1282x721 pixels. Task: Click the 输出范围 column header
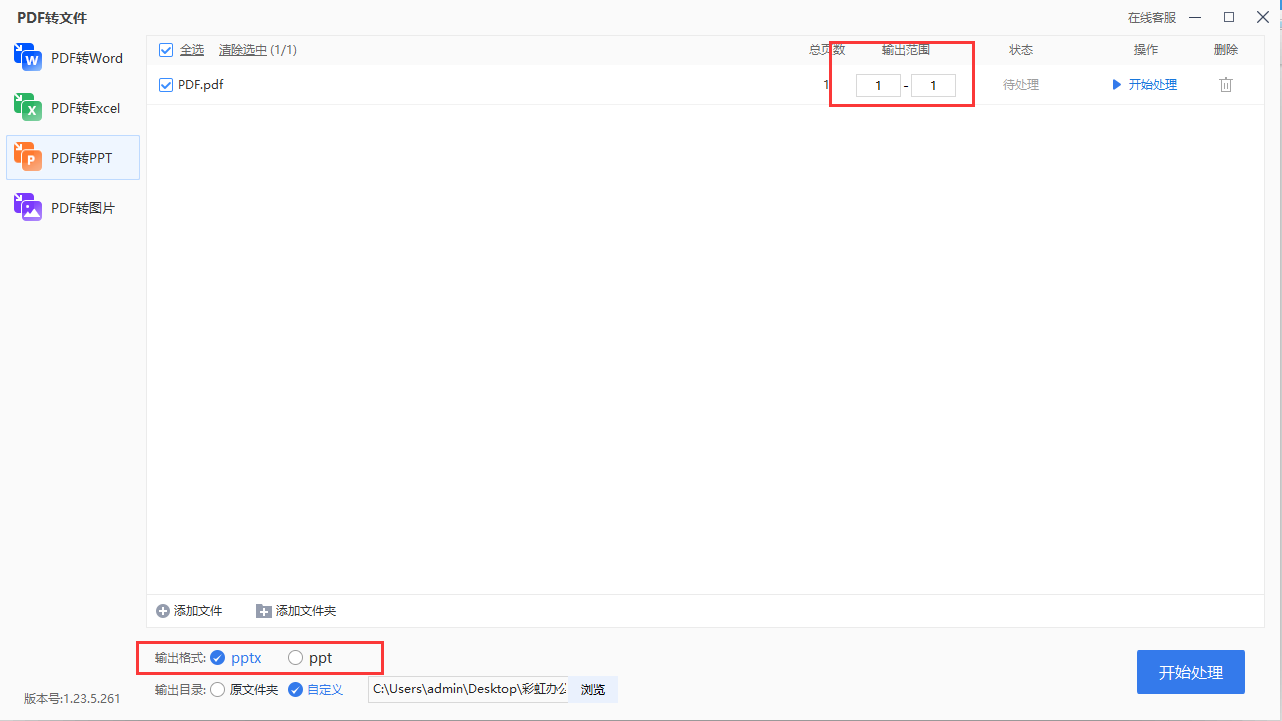pos(906,50)
